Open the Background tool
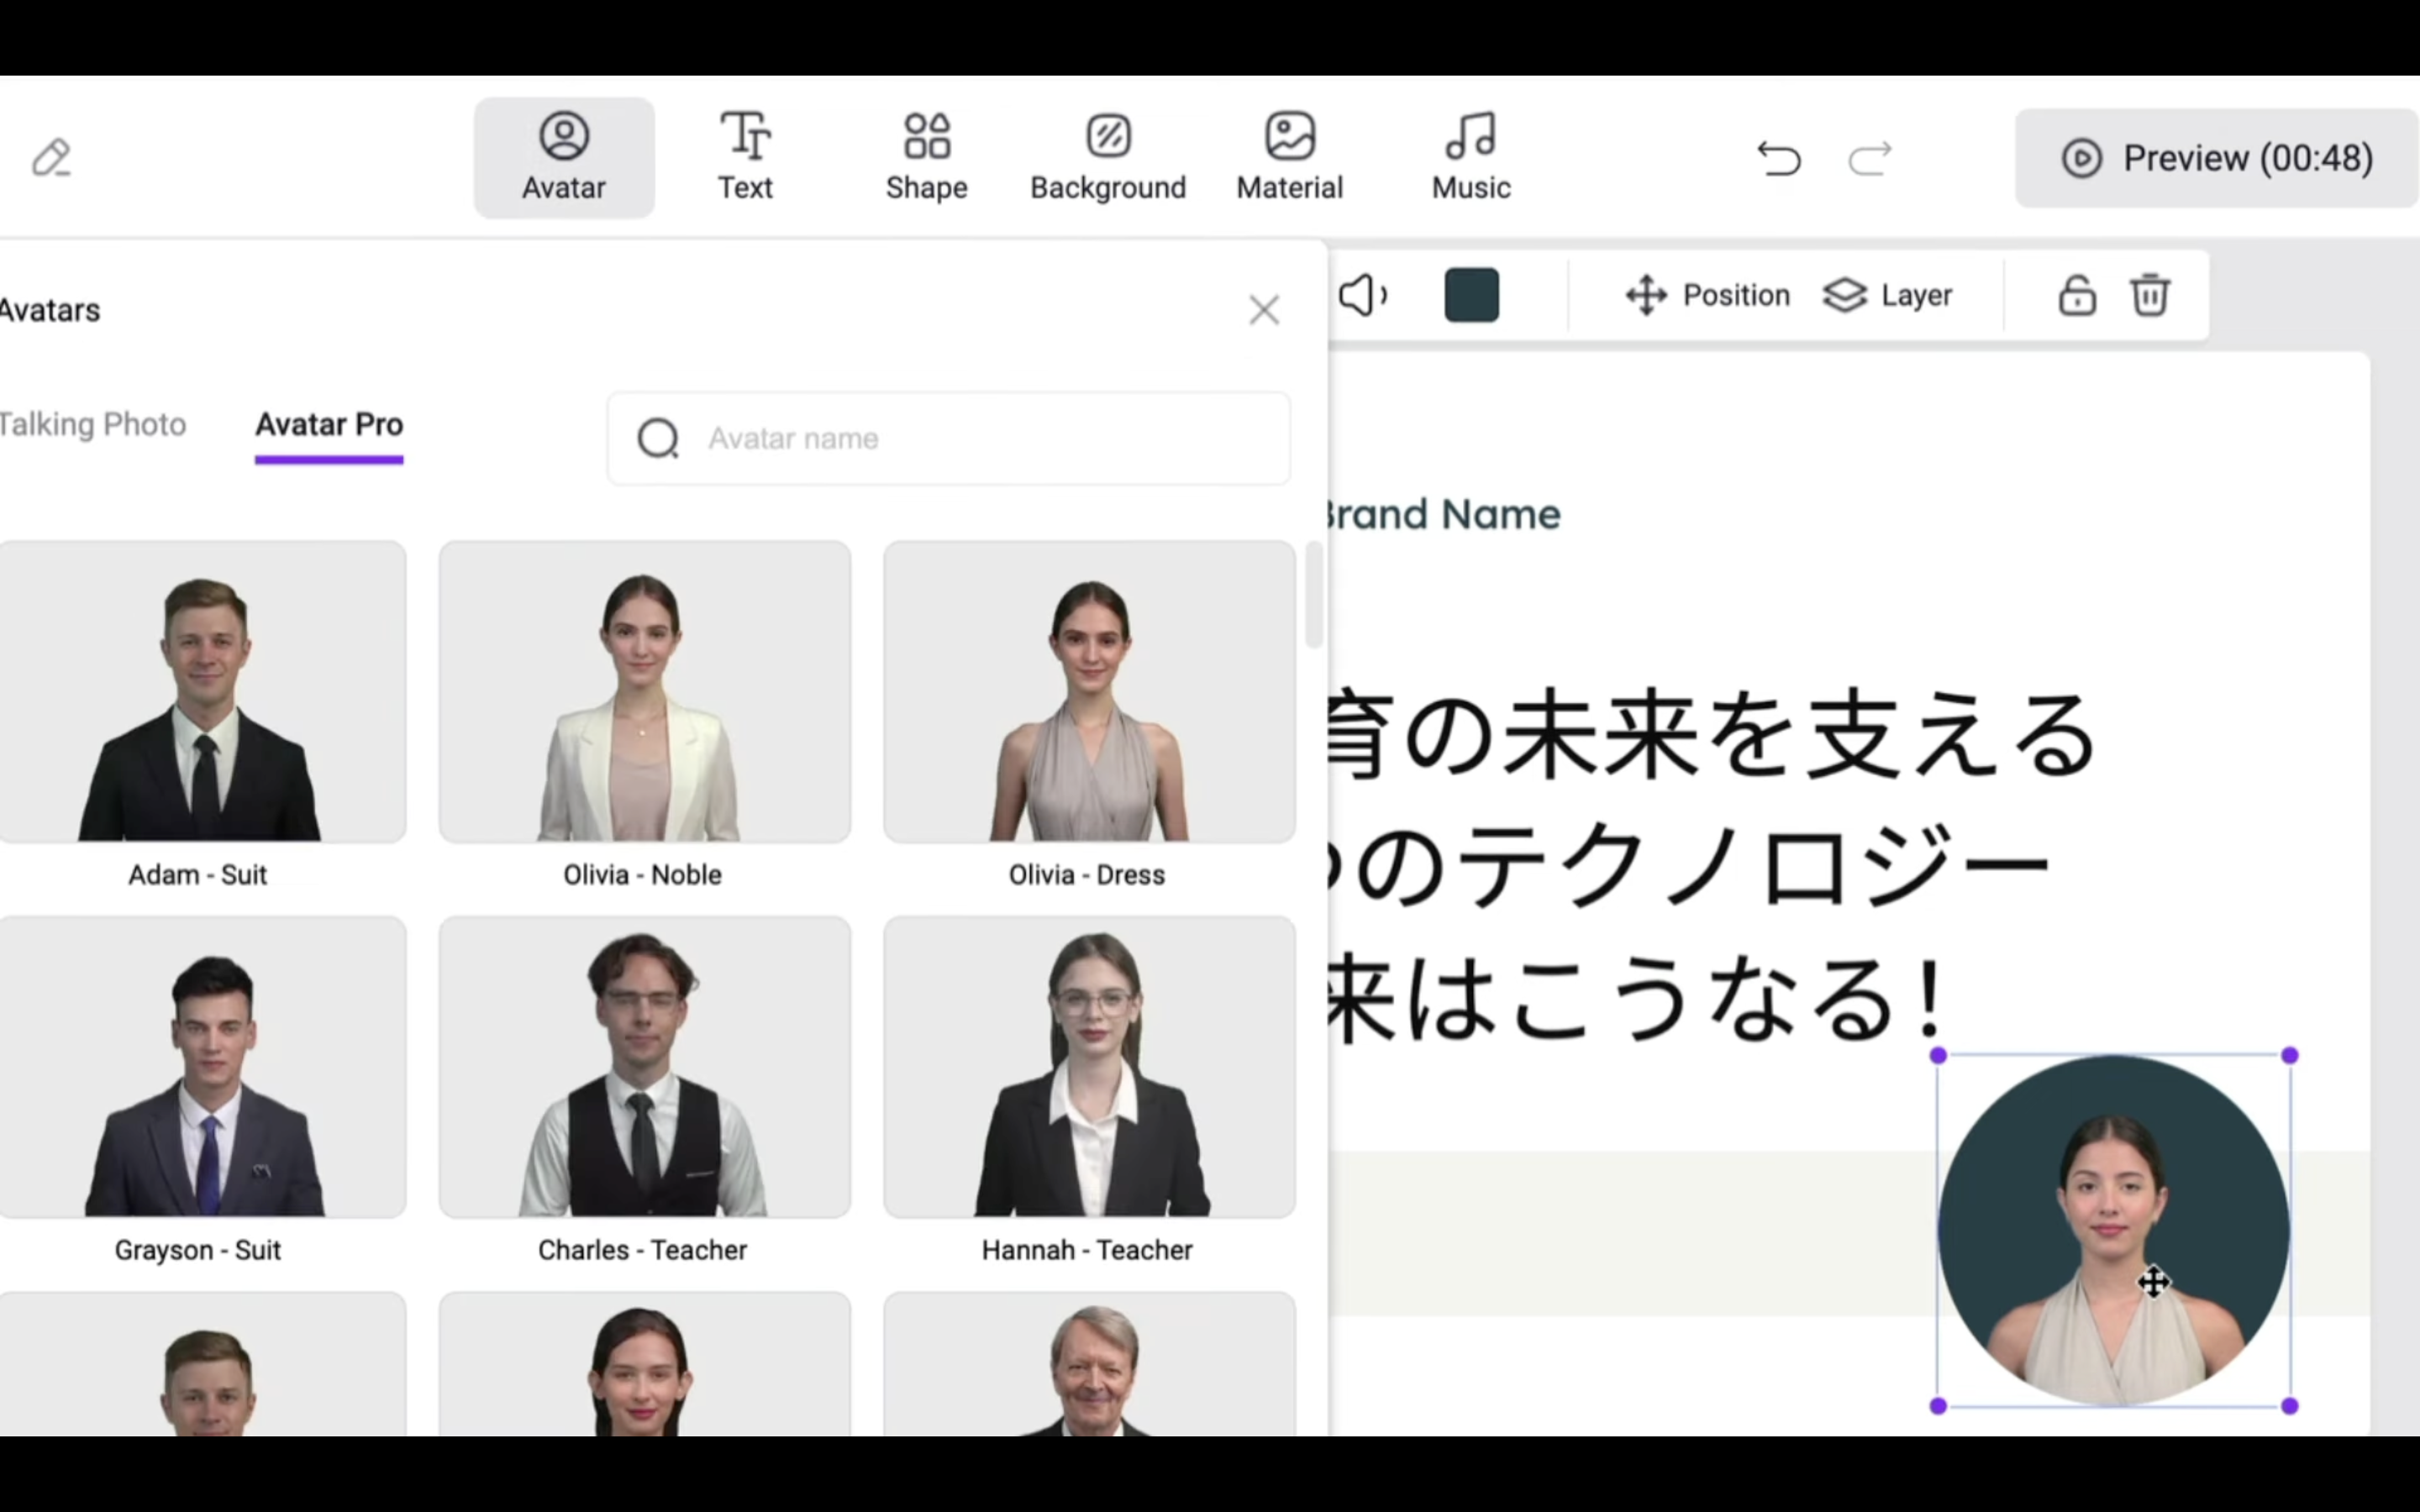The image size is (2420, 1512). pyautogui.click(x=1108, y=158)
